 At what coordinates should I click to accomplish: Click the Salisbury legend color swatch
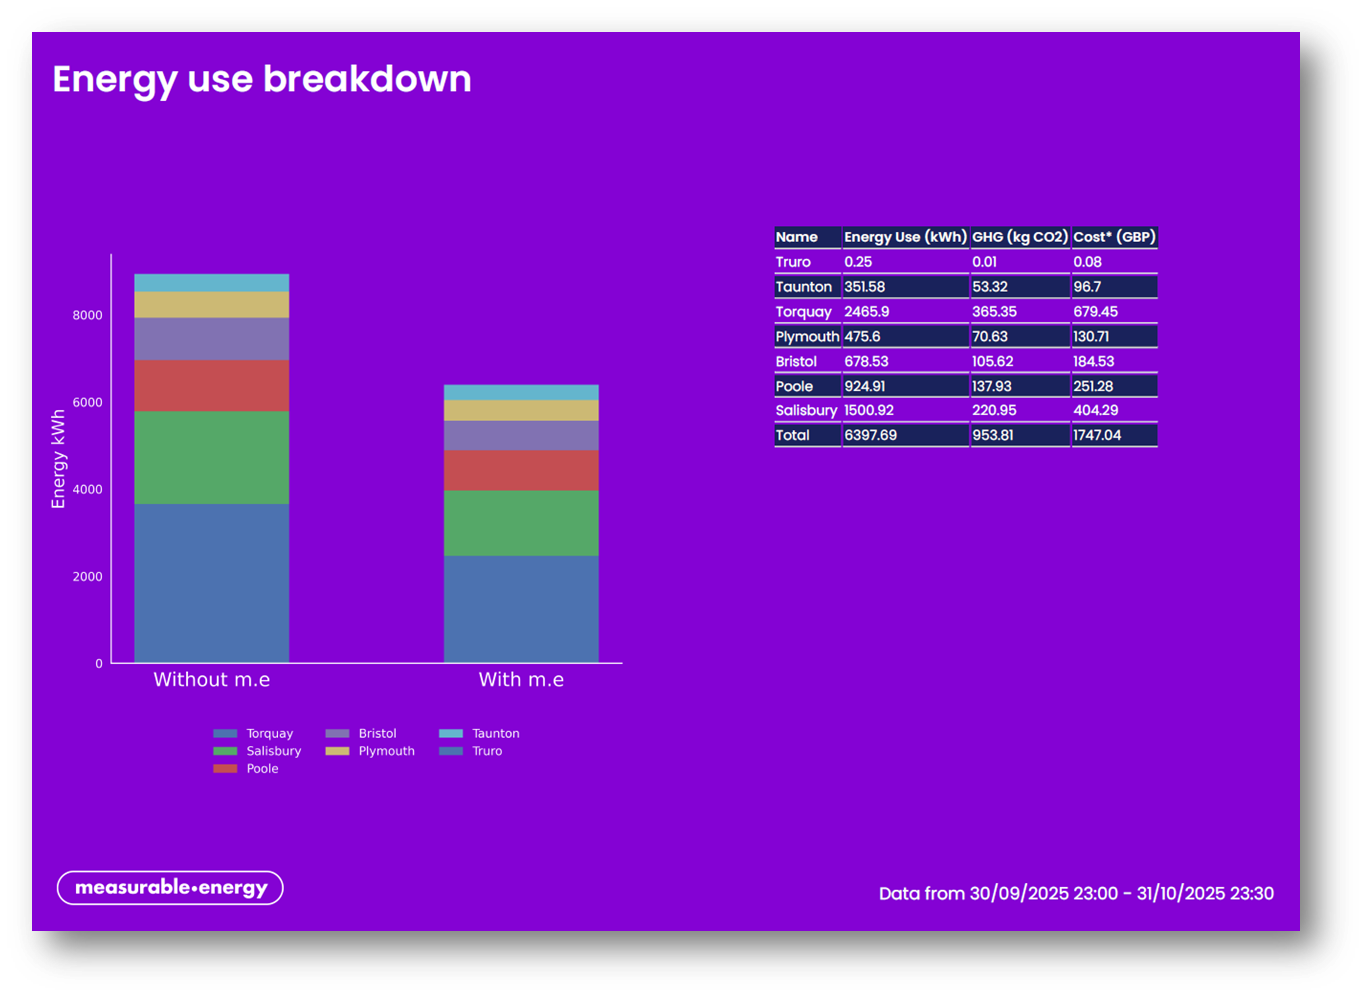tap(225, 751)
